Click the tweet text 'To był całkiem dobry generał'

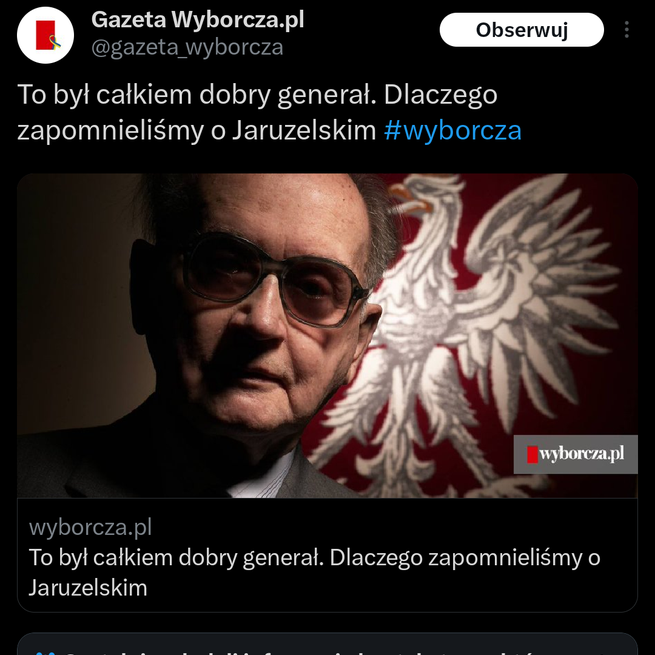click(194, 94)
